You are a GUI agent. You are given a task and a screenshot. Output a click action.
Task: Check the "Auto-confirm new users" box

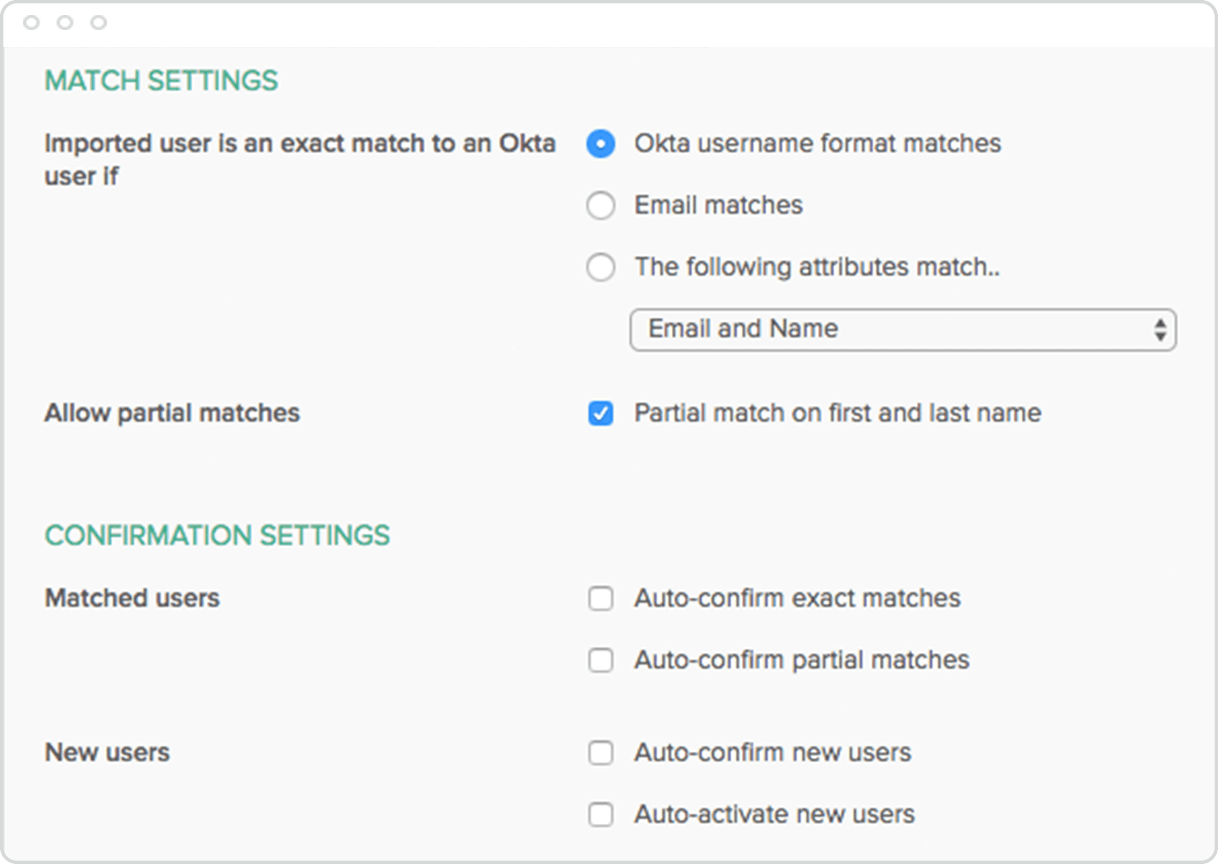pos(600,753)
